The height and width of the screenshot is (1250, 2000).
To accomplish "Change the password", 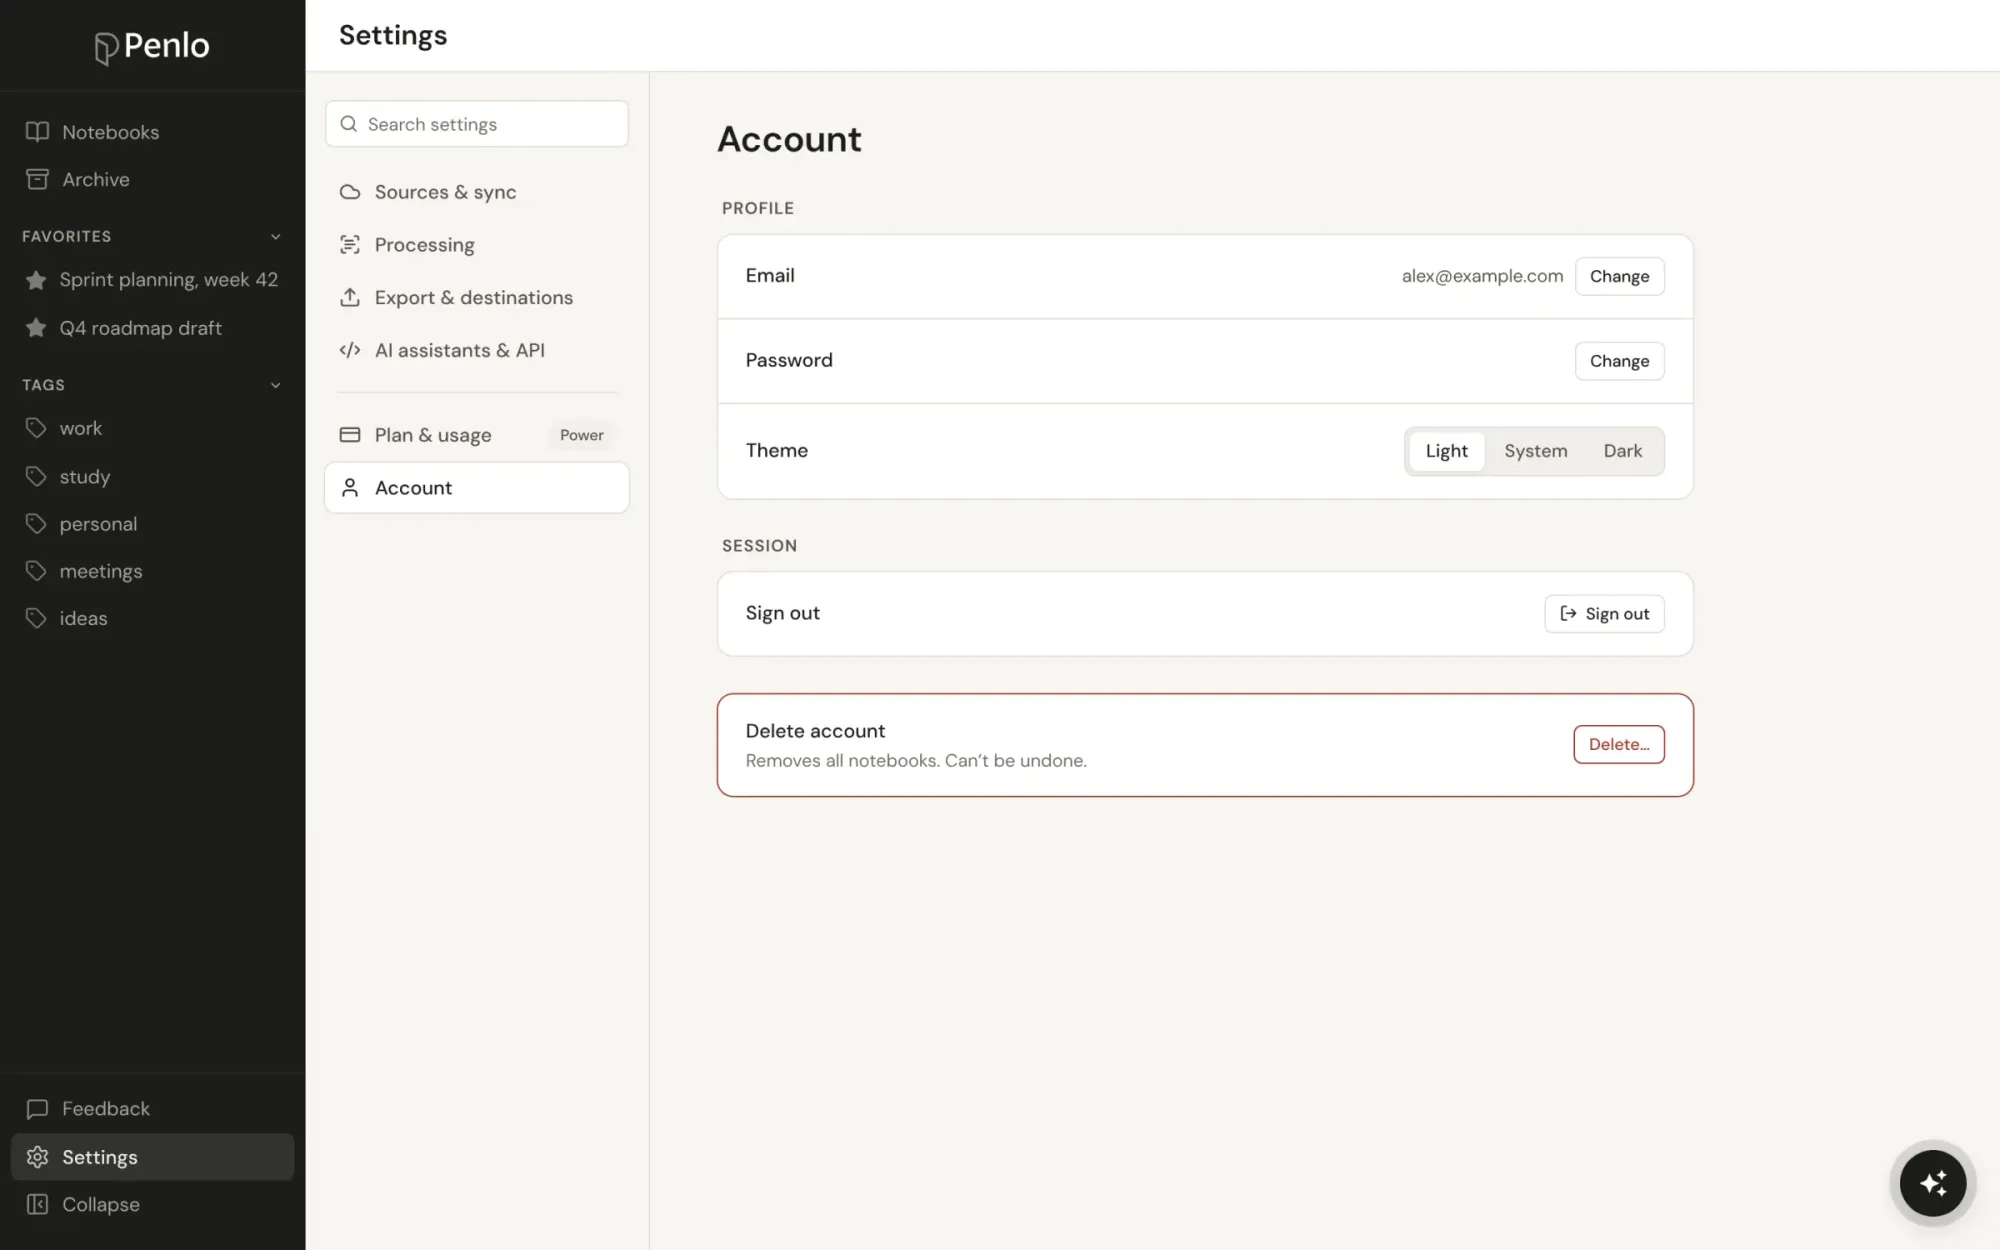I will [x=1619, y=361].
